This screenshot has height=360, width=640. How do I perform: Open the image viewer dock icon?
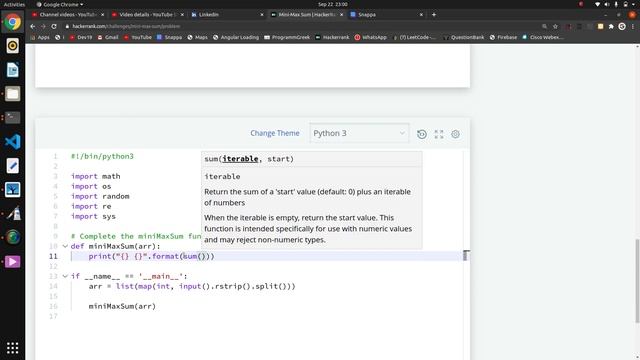coord(13,189)
